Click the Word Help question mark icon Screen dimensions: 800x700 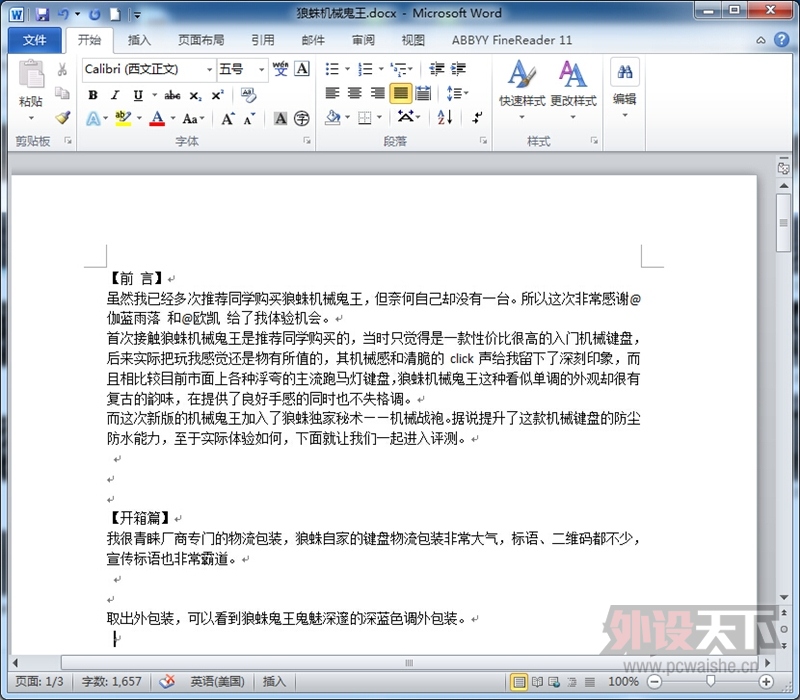coord(781,40)
